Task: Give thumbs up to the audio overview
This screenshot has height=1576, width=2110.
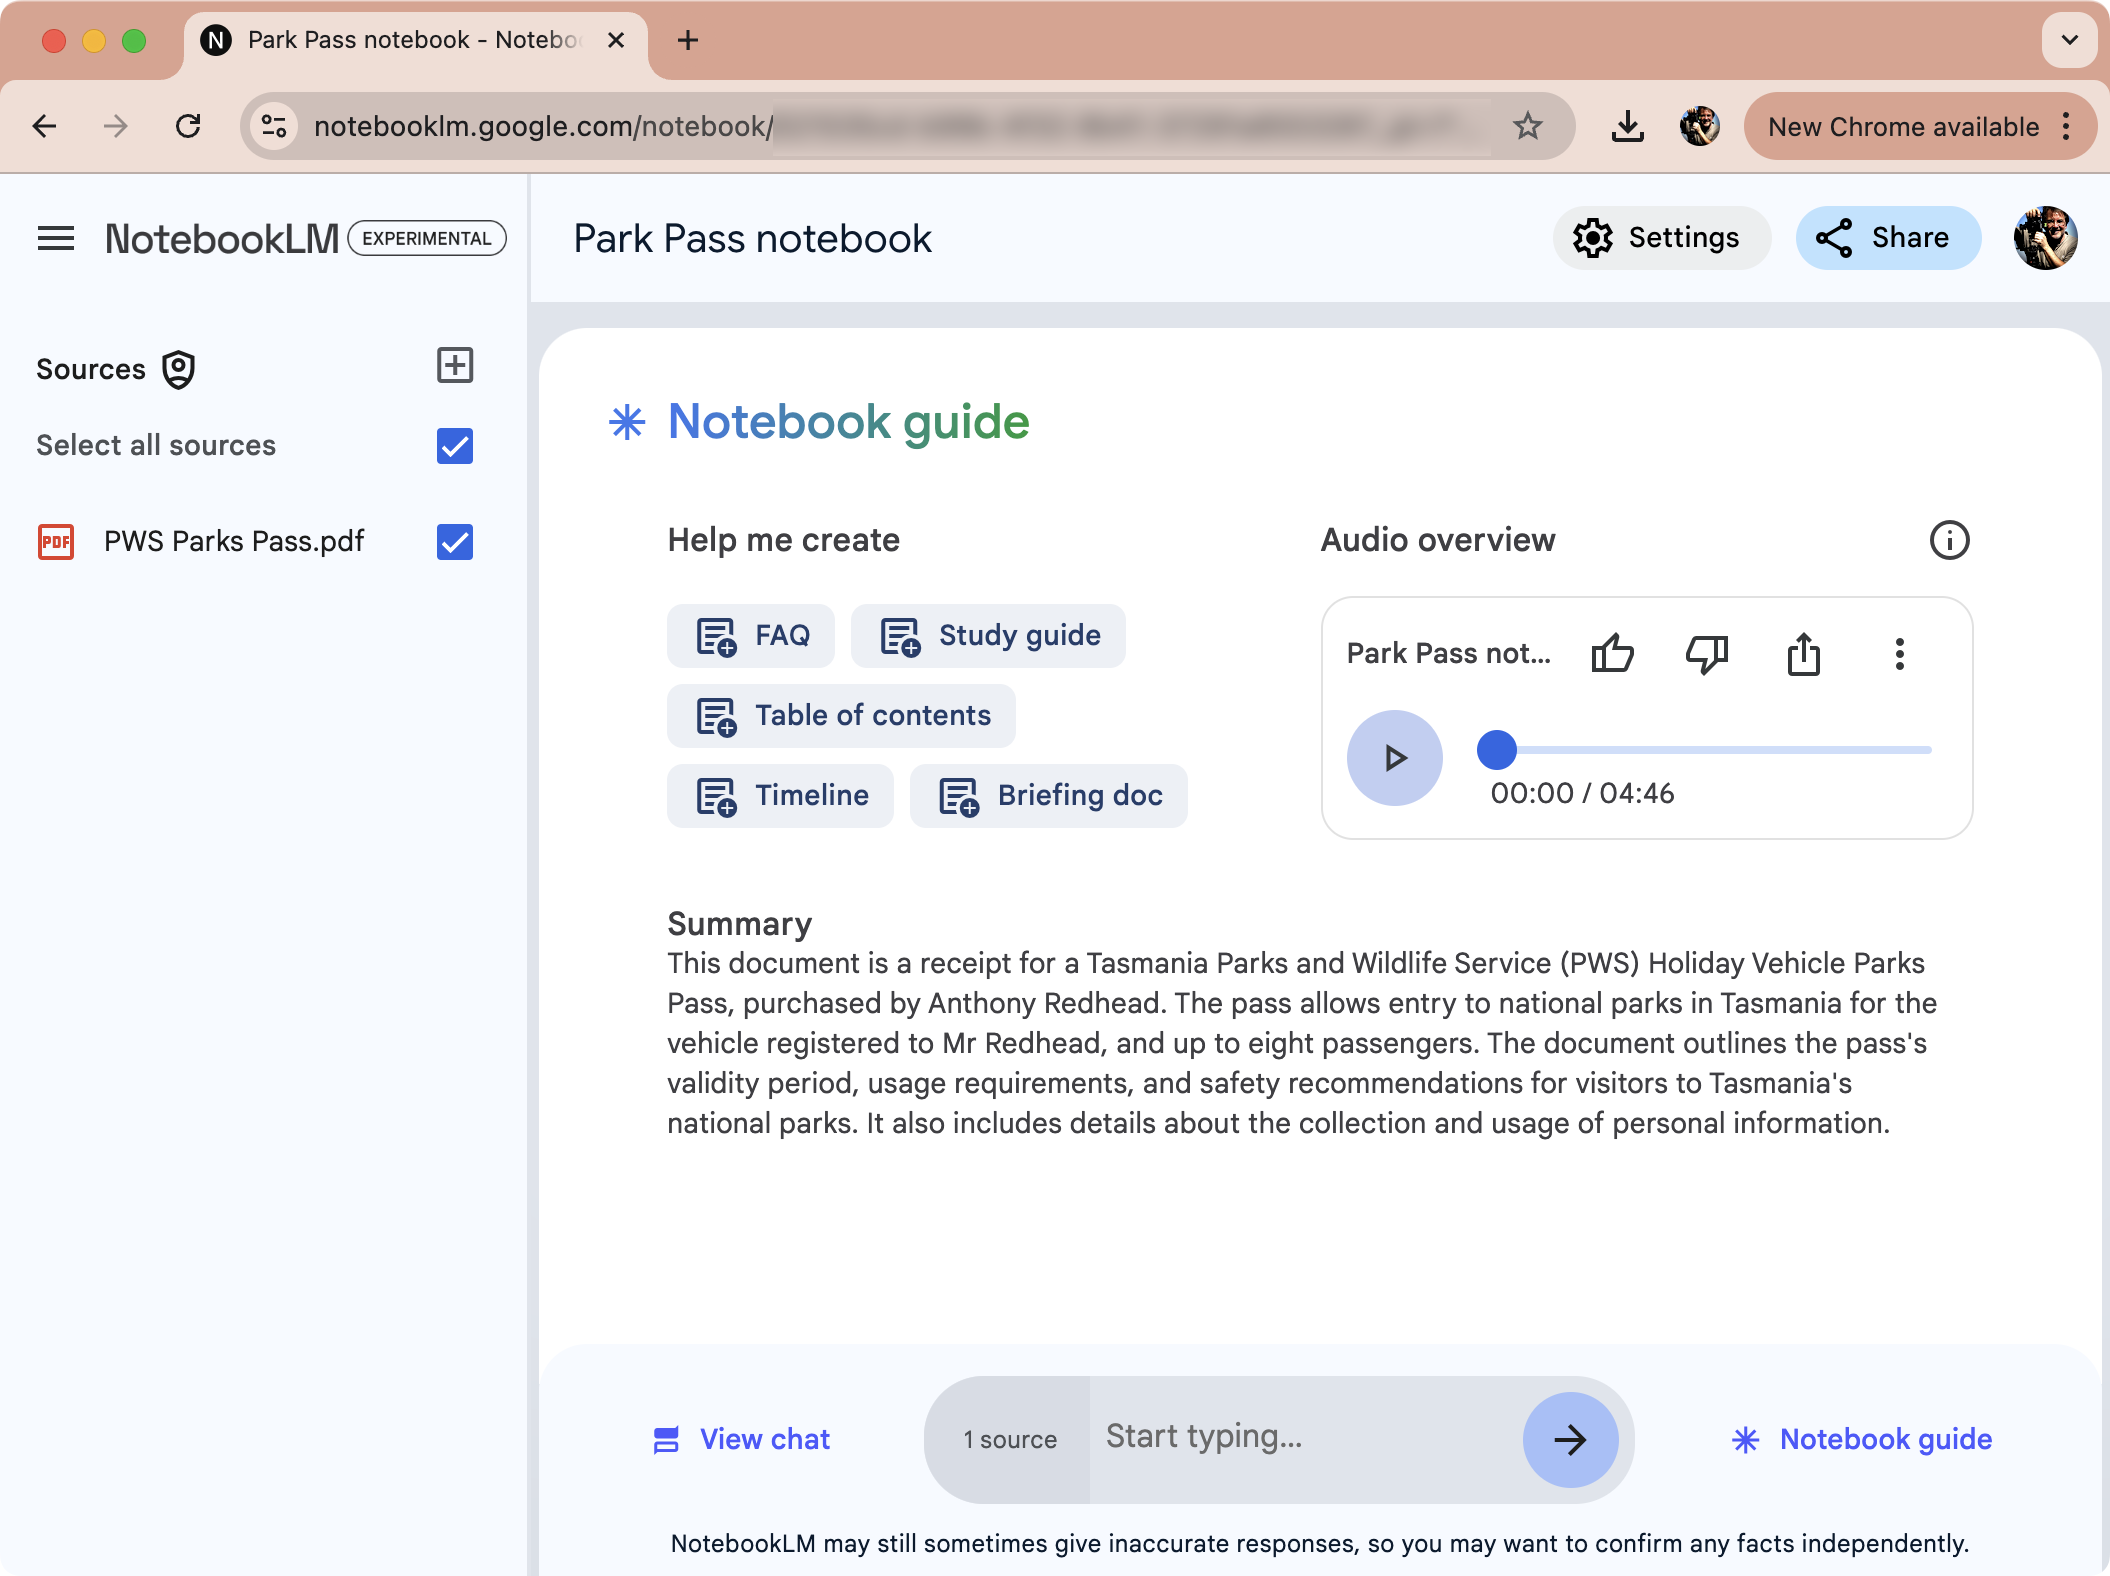Action: (x=1612, y=654)
